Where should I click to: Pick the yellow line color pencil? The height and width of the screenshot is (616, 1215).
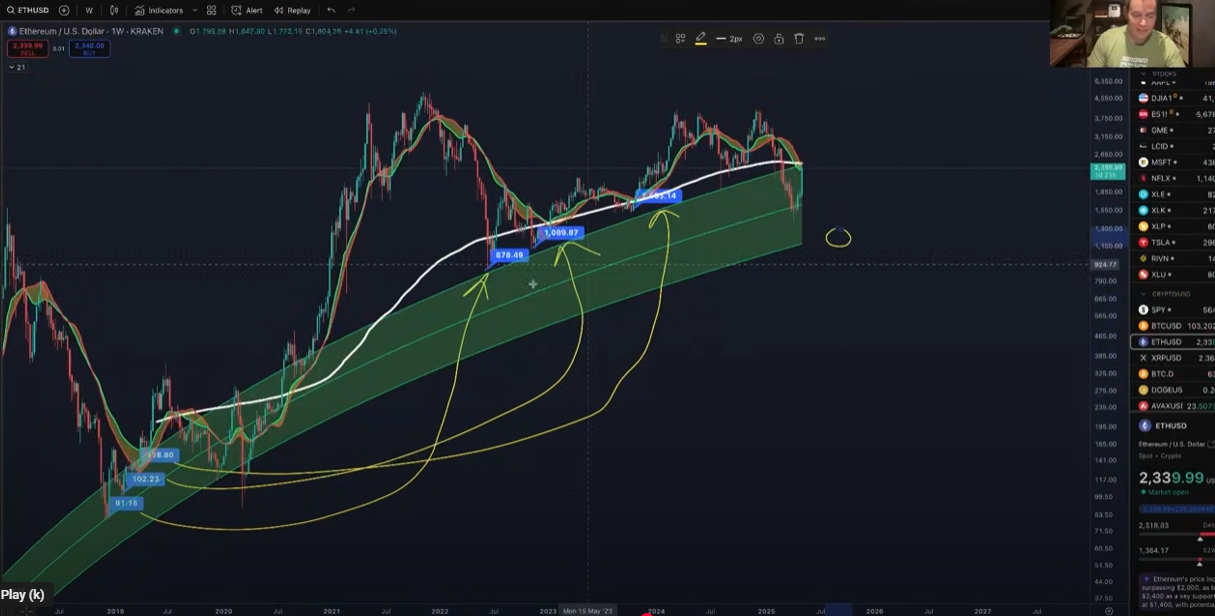pos(700,39)
